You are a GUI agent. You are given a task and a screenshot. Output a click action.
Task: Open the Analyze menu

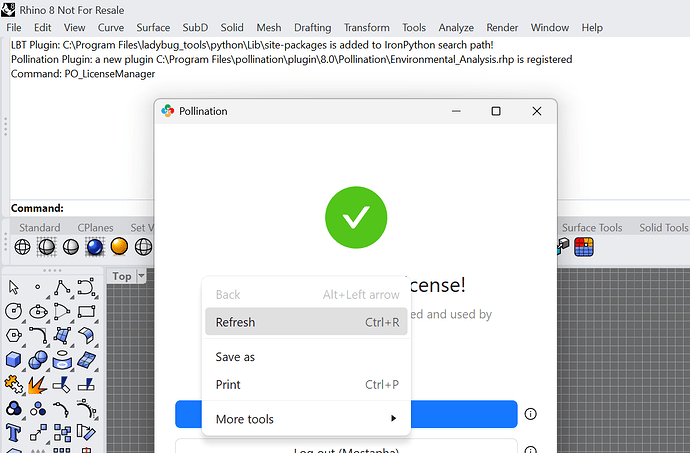pos(456,28)
